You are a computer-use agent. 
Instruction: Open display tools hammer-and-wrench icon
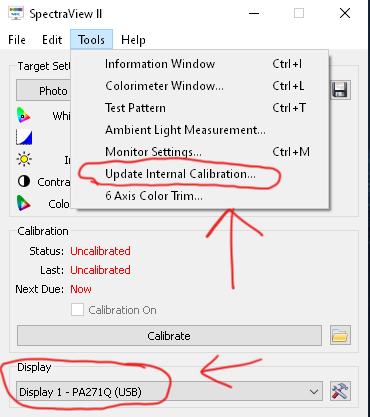340,391
